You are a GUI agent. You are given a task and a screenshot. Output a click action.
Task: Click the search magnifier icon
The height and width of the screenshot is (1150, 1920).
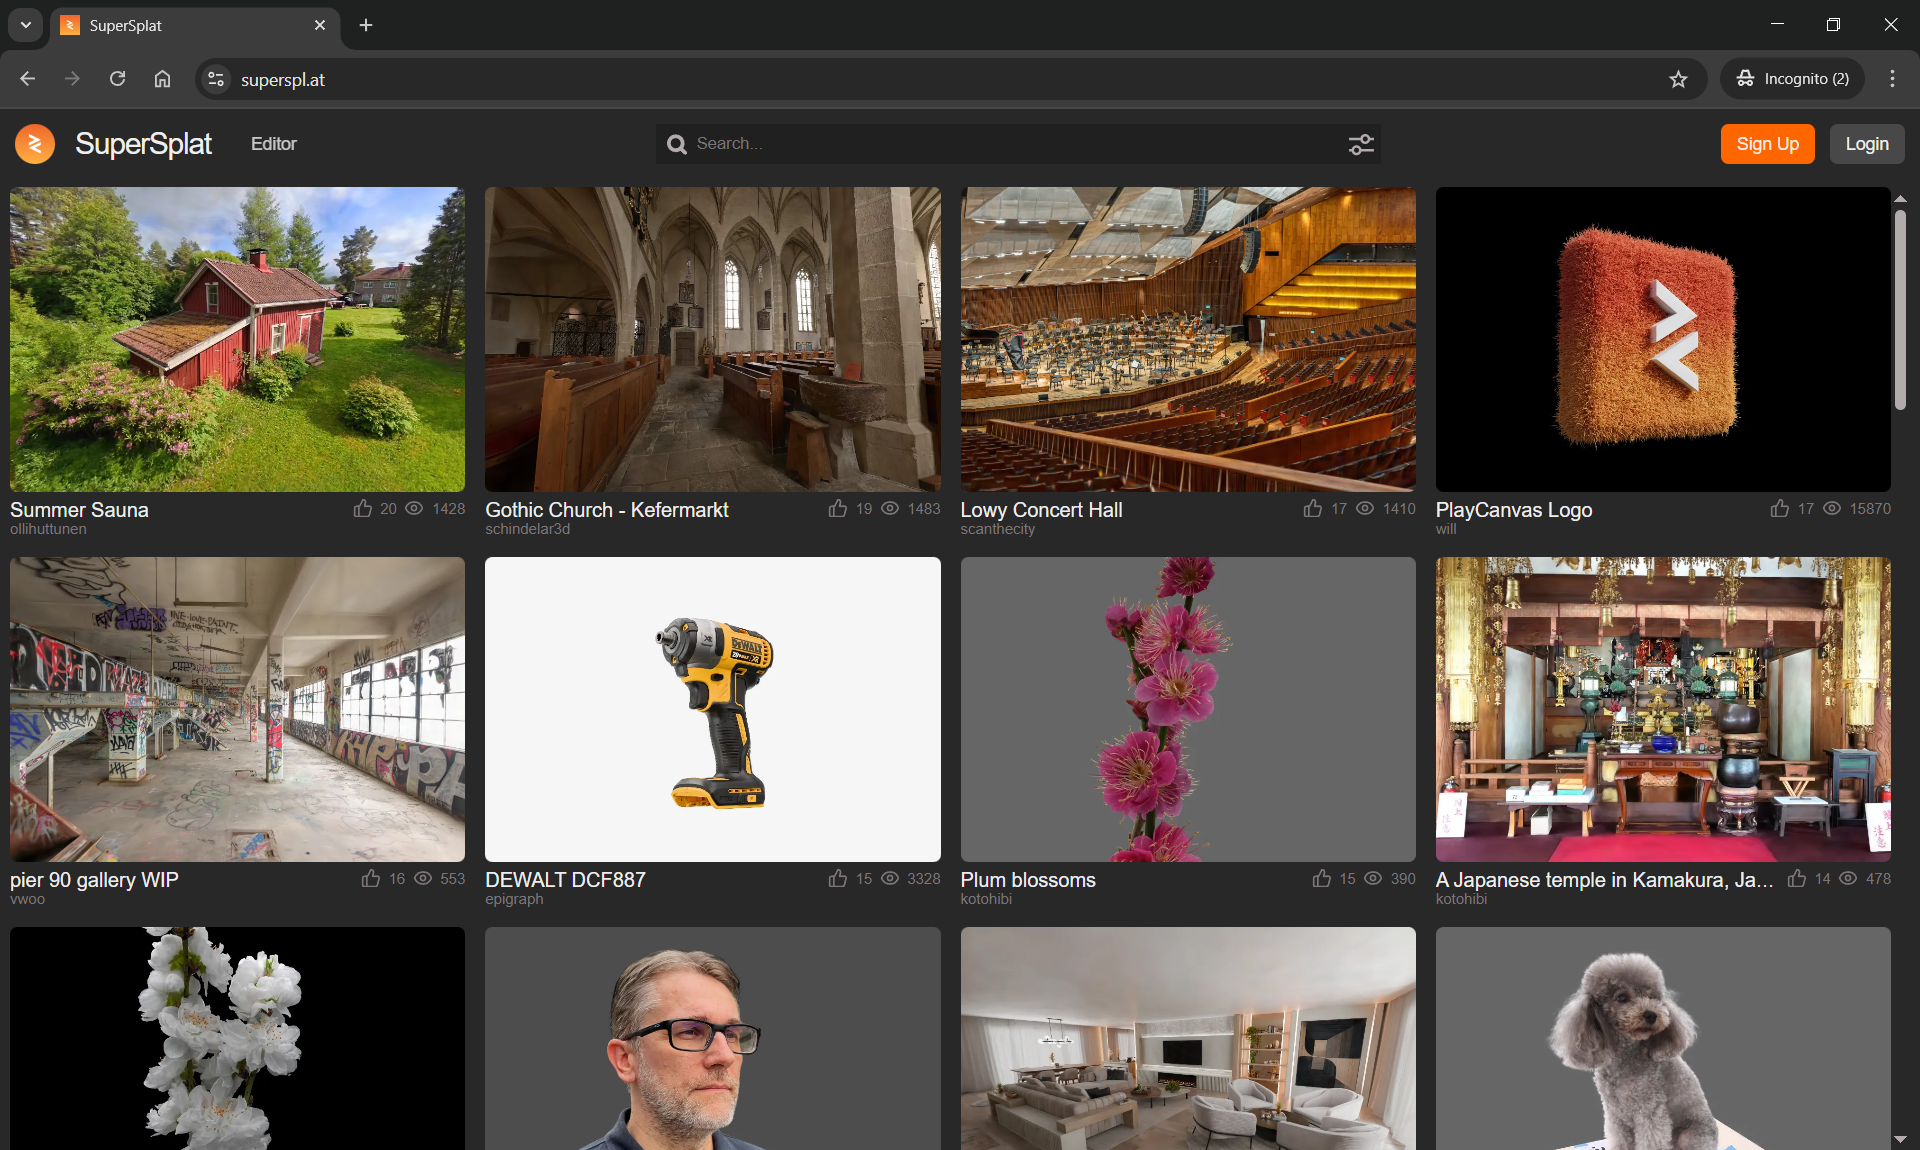[677, 144]
